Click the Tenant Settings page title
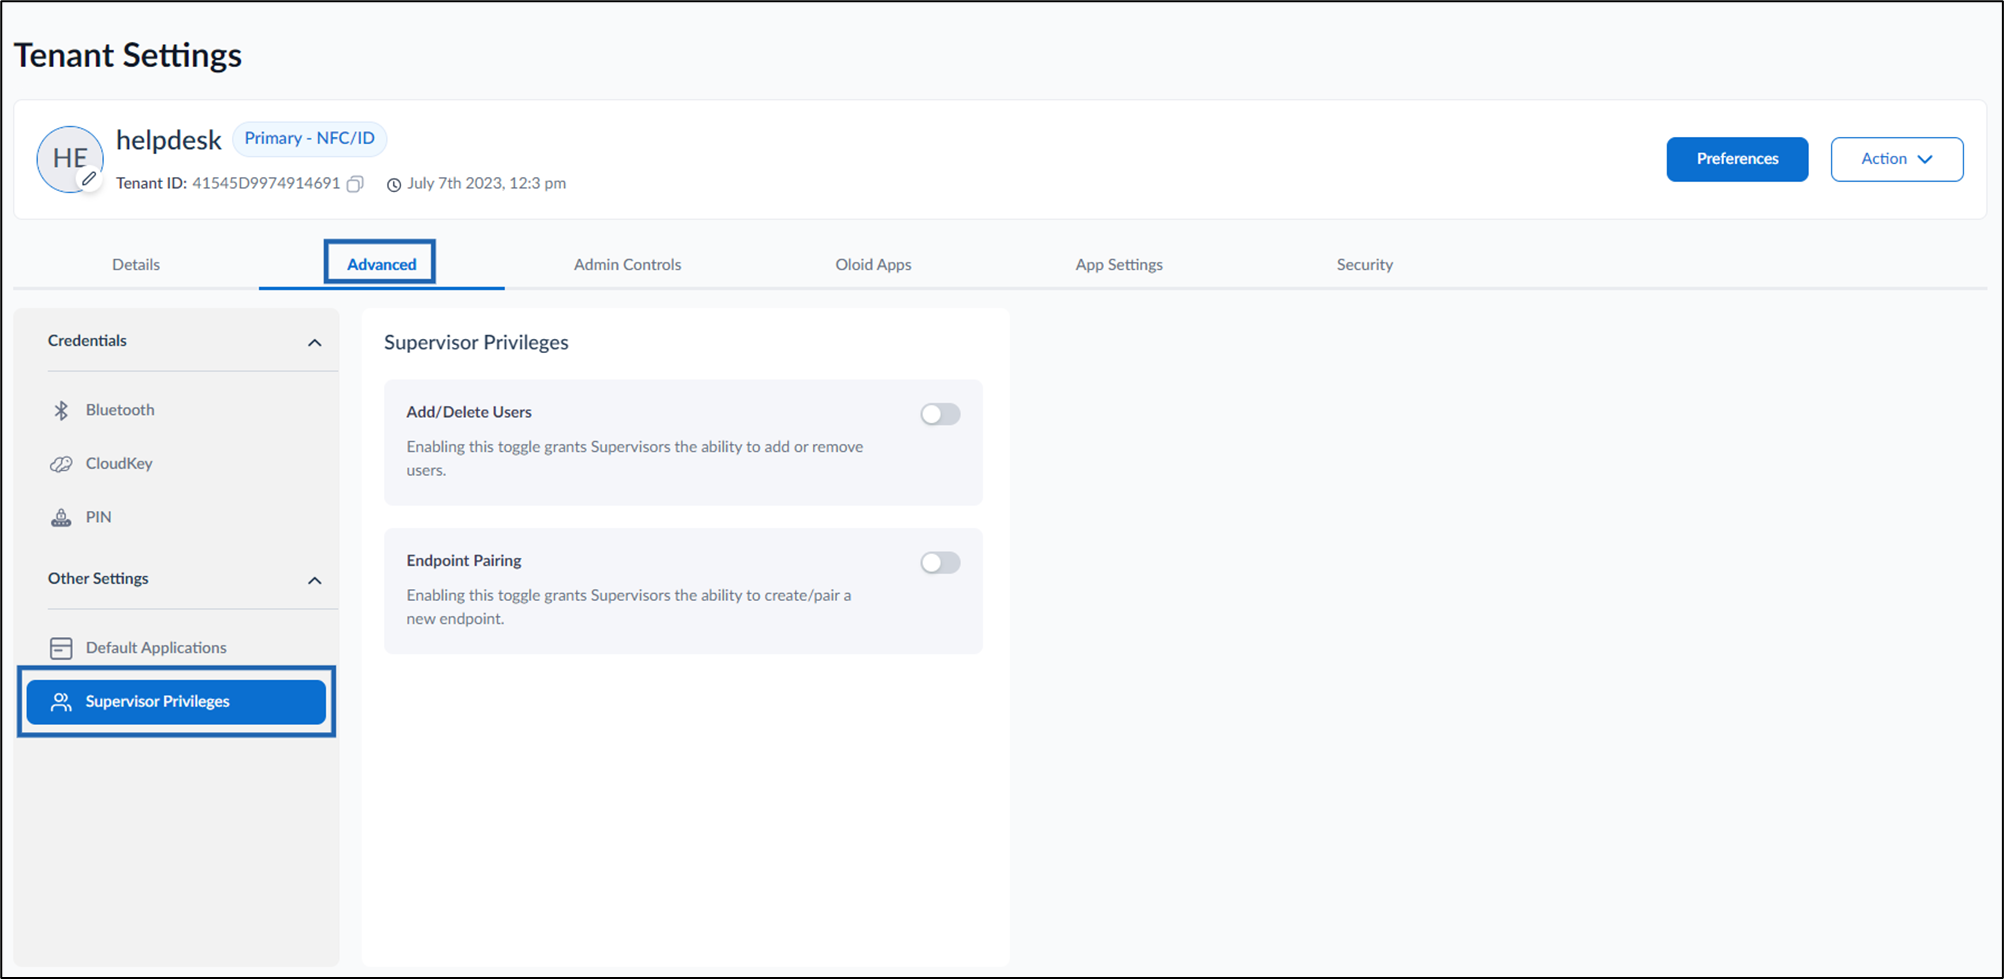This screenshot has height=979, width=2004. [128, 55]
